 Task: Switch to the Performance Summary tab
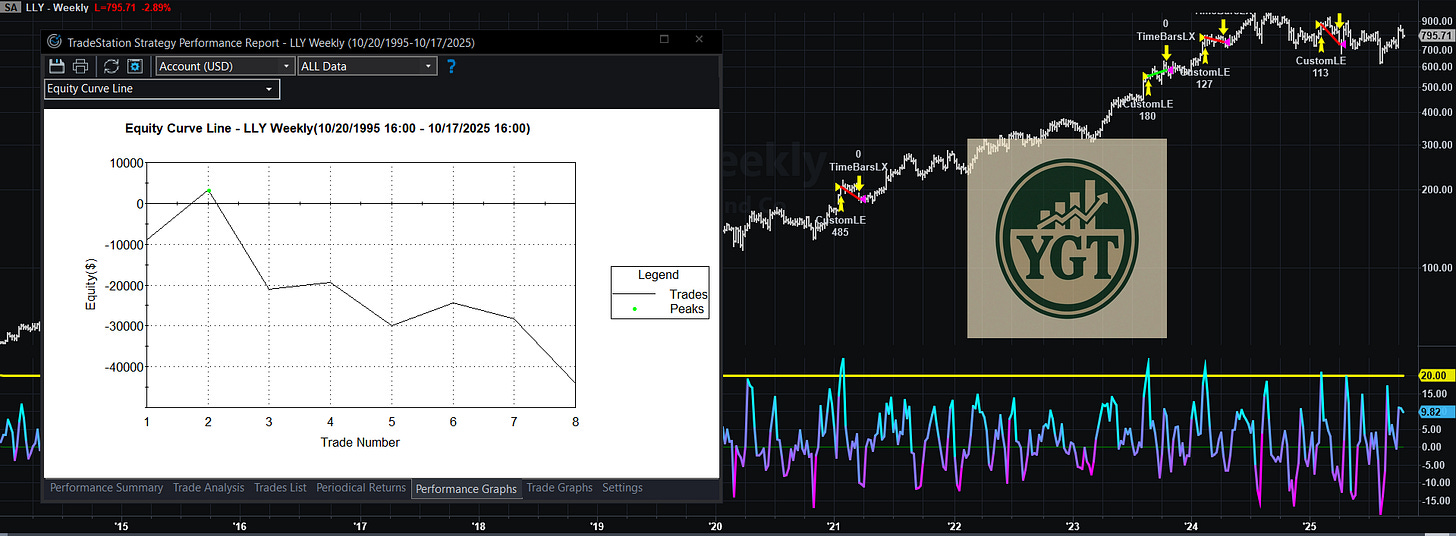click(106, 488)
